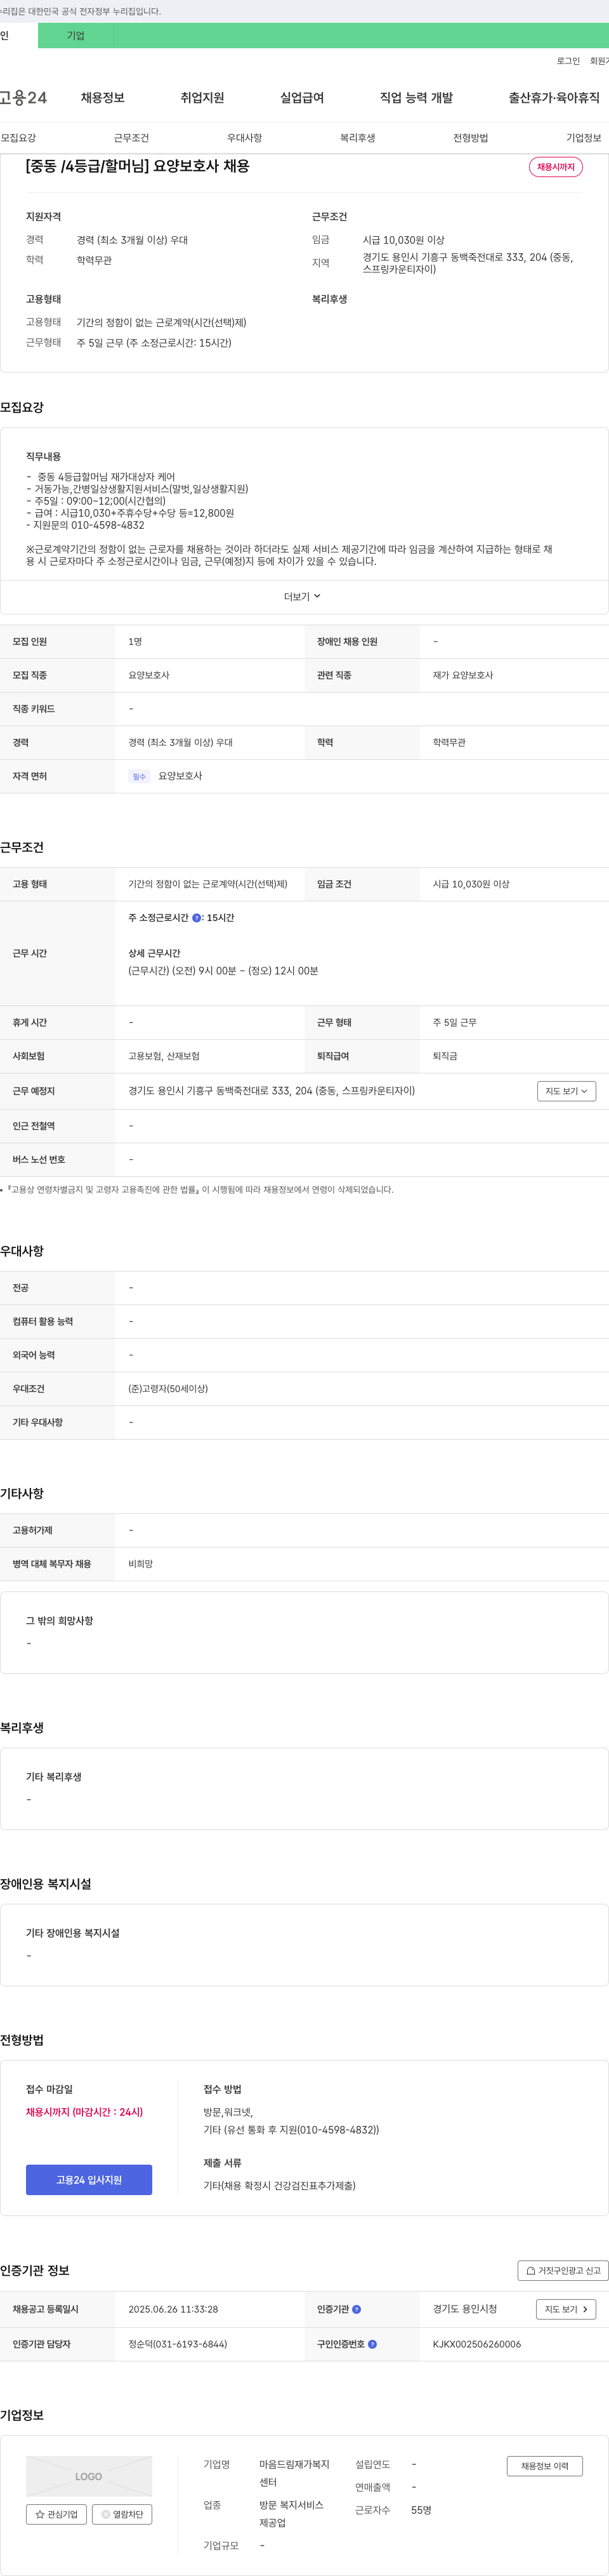Image resolution: width=609 pixels, height=2576 pixels.
Task: Select 구인인증번호 KJKX002506260006
Action: coord(477,2344)
